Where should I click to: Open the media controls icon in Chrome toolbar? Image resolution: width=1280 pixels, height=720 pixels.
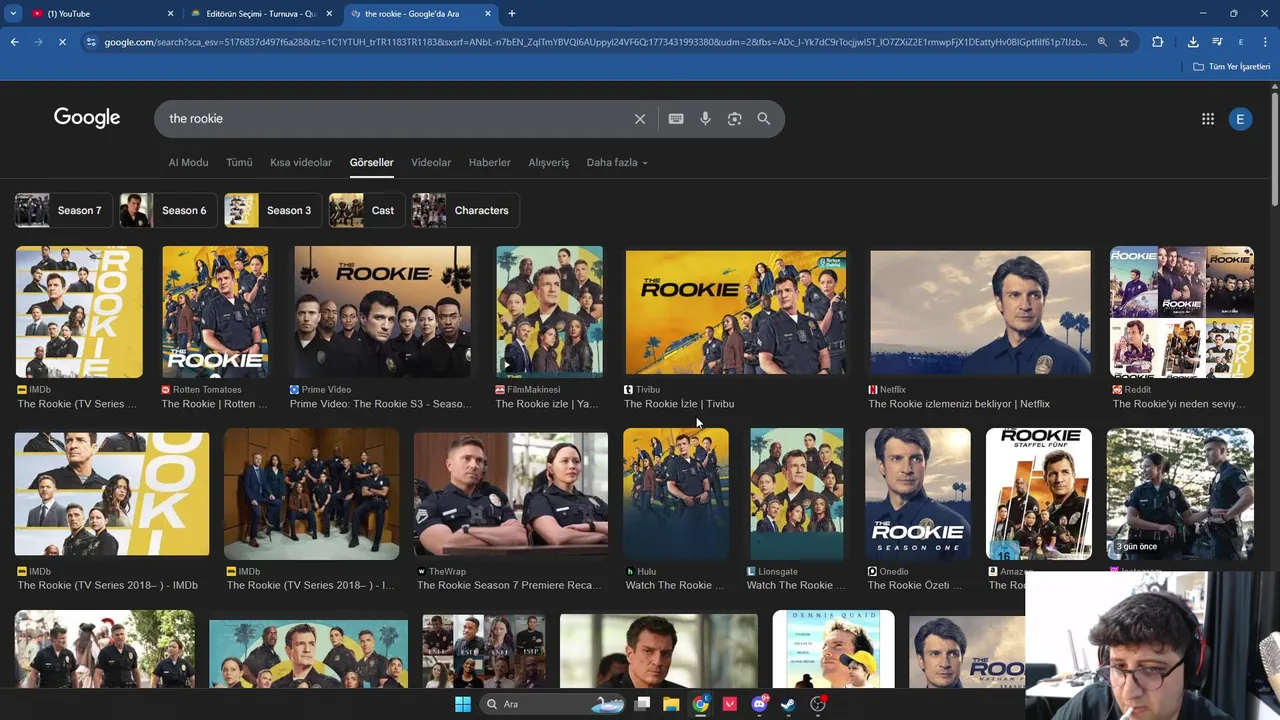1217,42
